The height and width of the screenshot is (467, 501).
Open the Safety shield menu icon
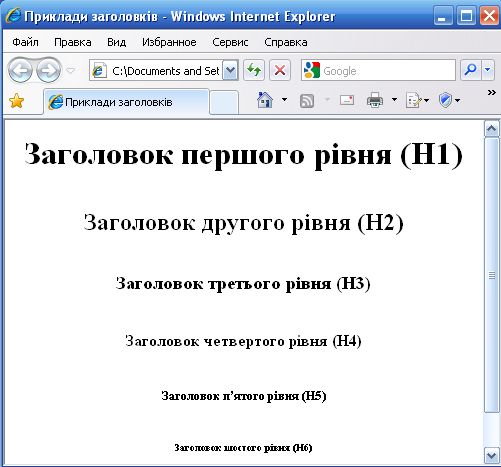coord(449,100)
